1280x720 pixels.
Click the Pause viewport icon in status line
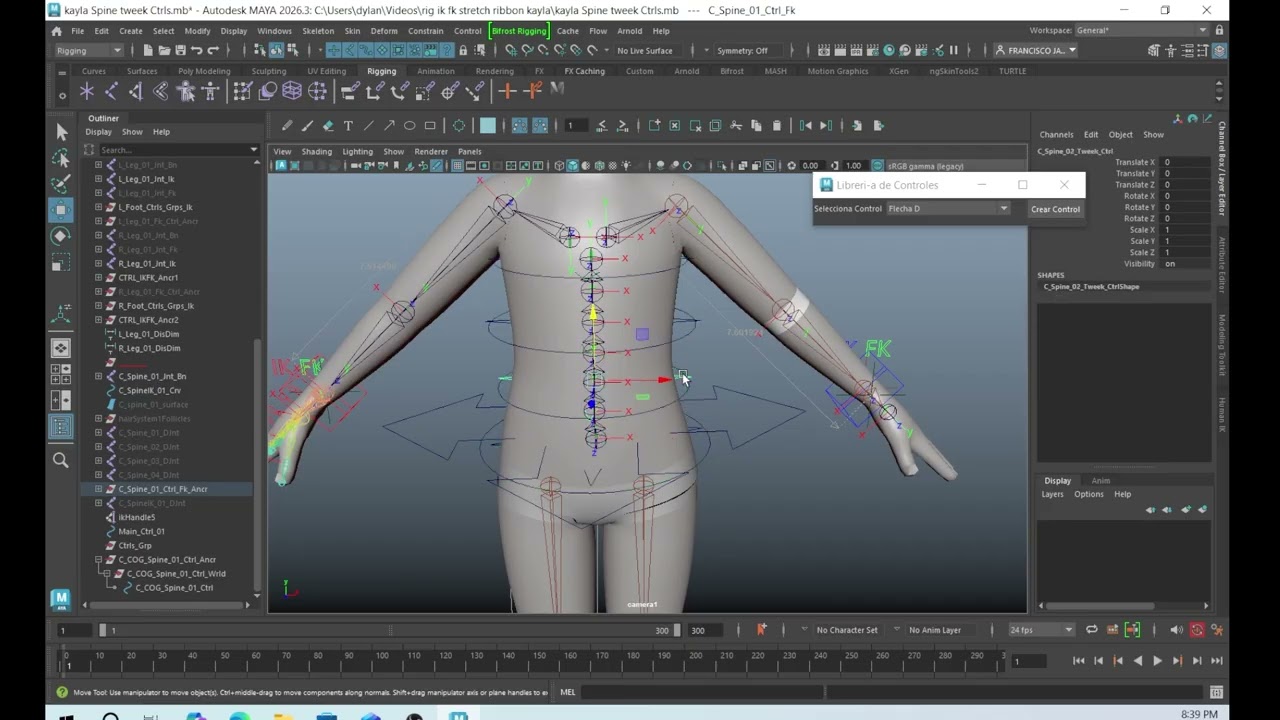(x=953, y=51)
